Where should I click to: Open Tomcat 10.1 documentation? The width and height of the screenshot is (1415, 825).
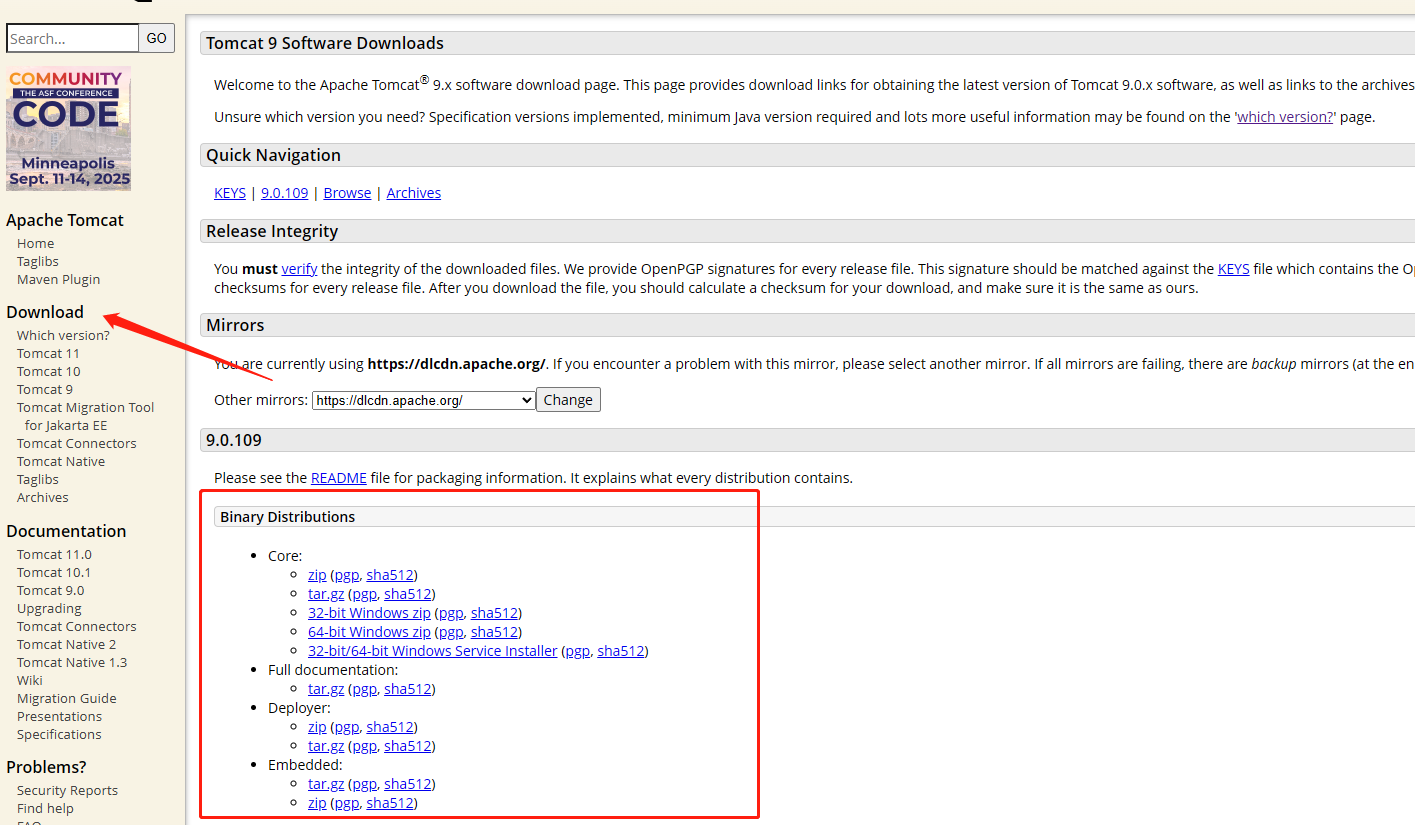(54, 572)
